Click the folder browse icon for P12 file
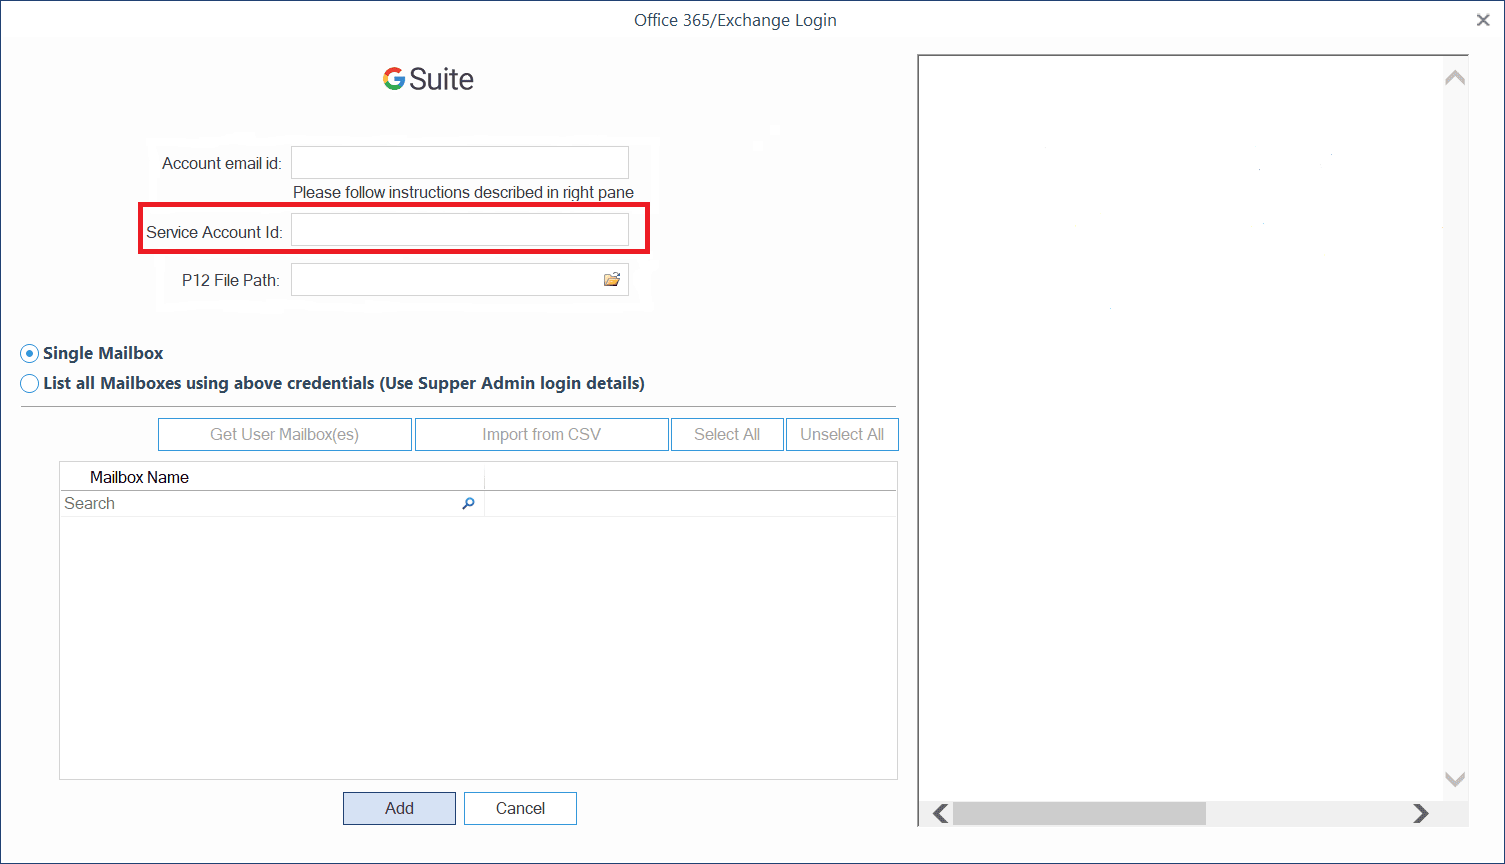 tap(612, 280)
